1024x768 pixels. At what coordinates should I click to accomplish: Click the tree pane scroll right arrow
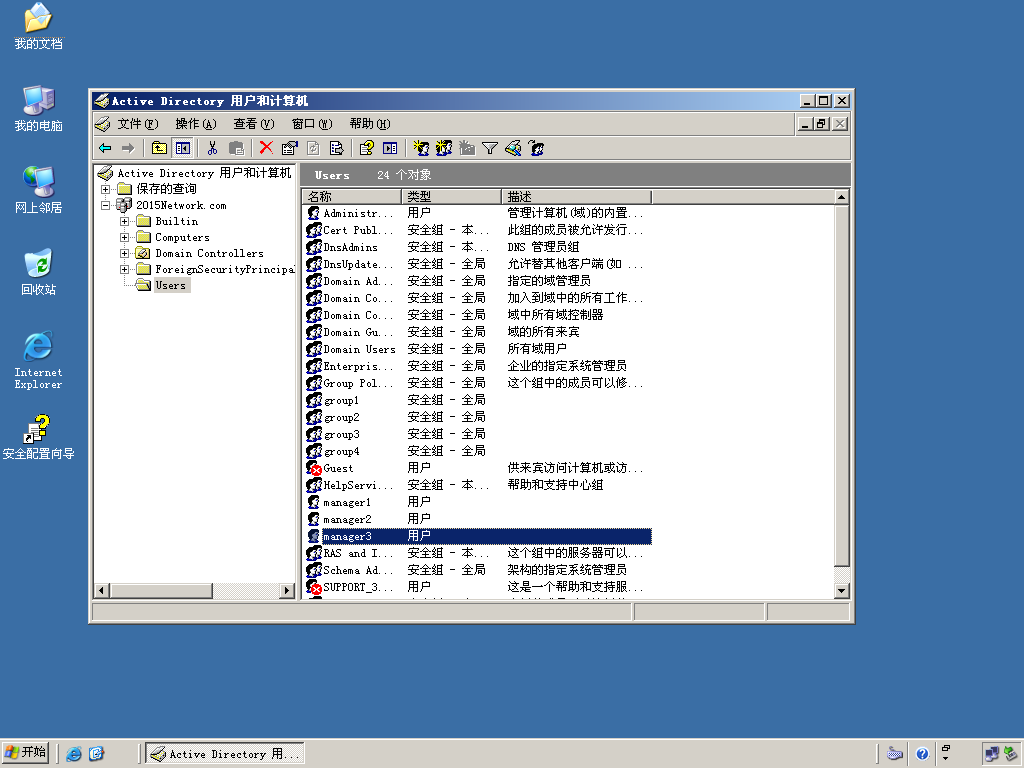[x=287, y=590]
